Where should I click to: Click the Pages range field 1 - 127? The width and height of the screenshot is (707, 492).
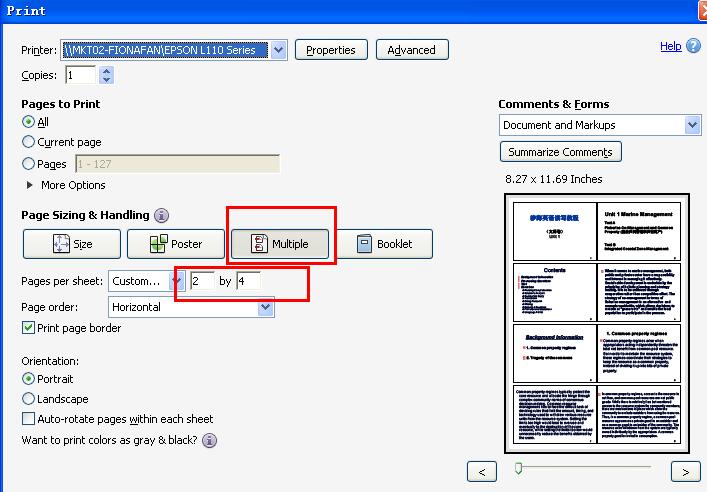click(177, 164)
